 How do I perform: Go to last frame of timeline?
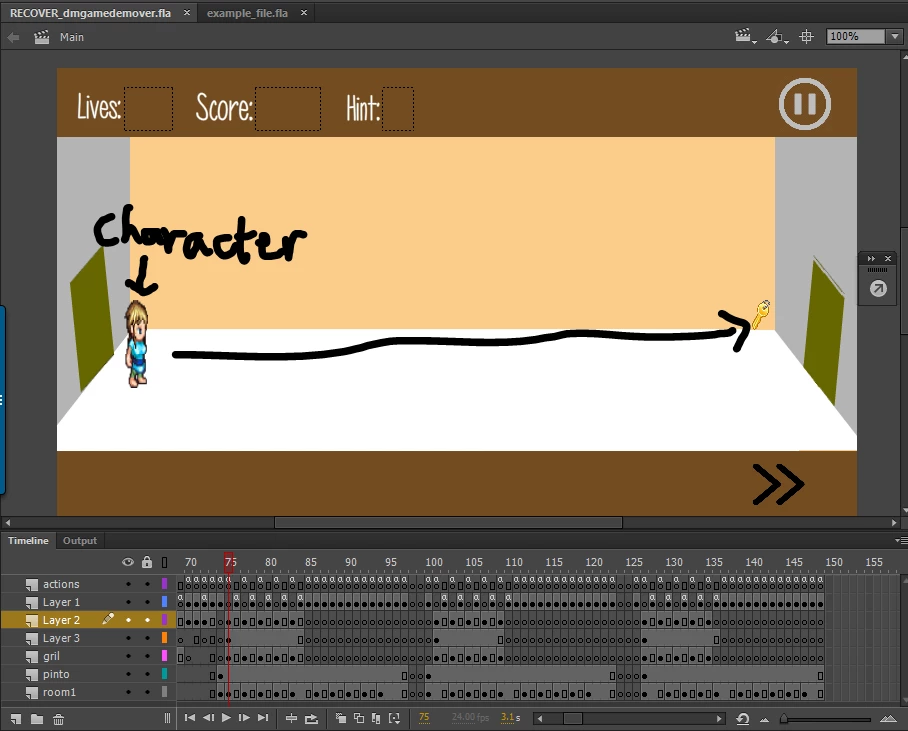point(263,718)
